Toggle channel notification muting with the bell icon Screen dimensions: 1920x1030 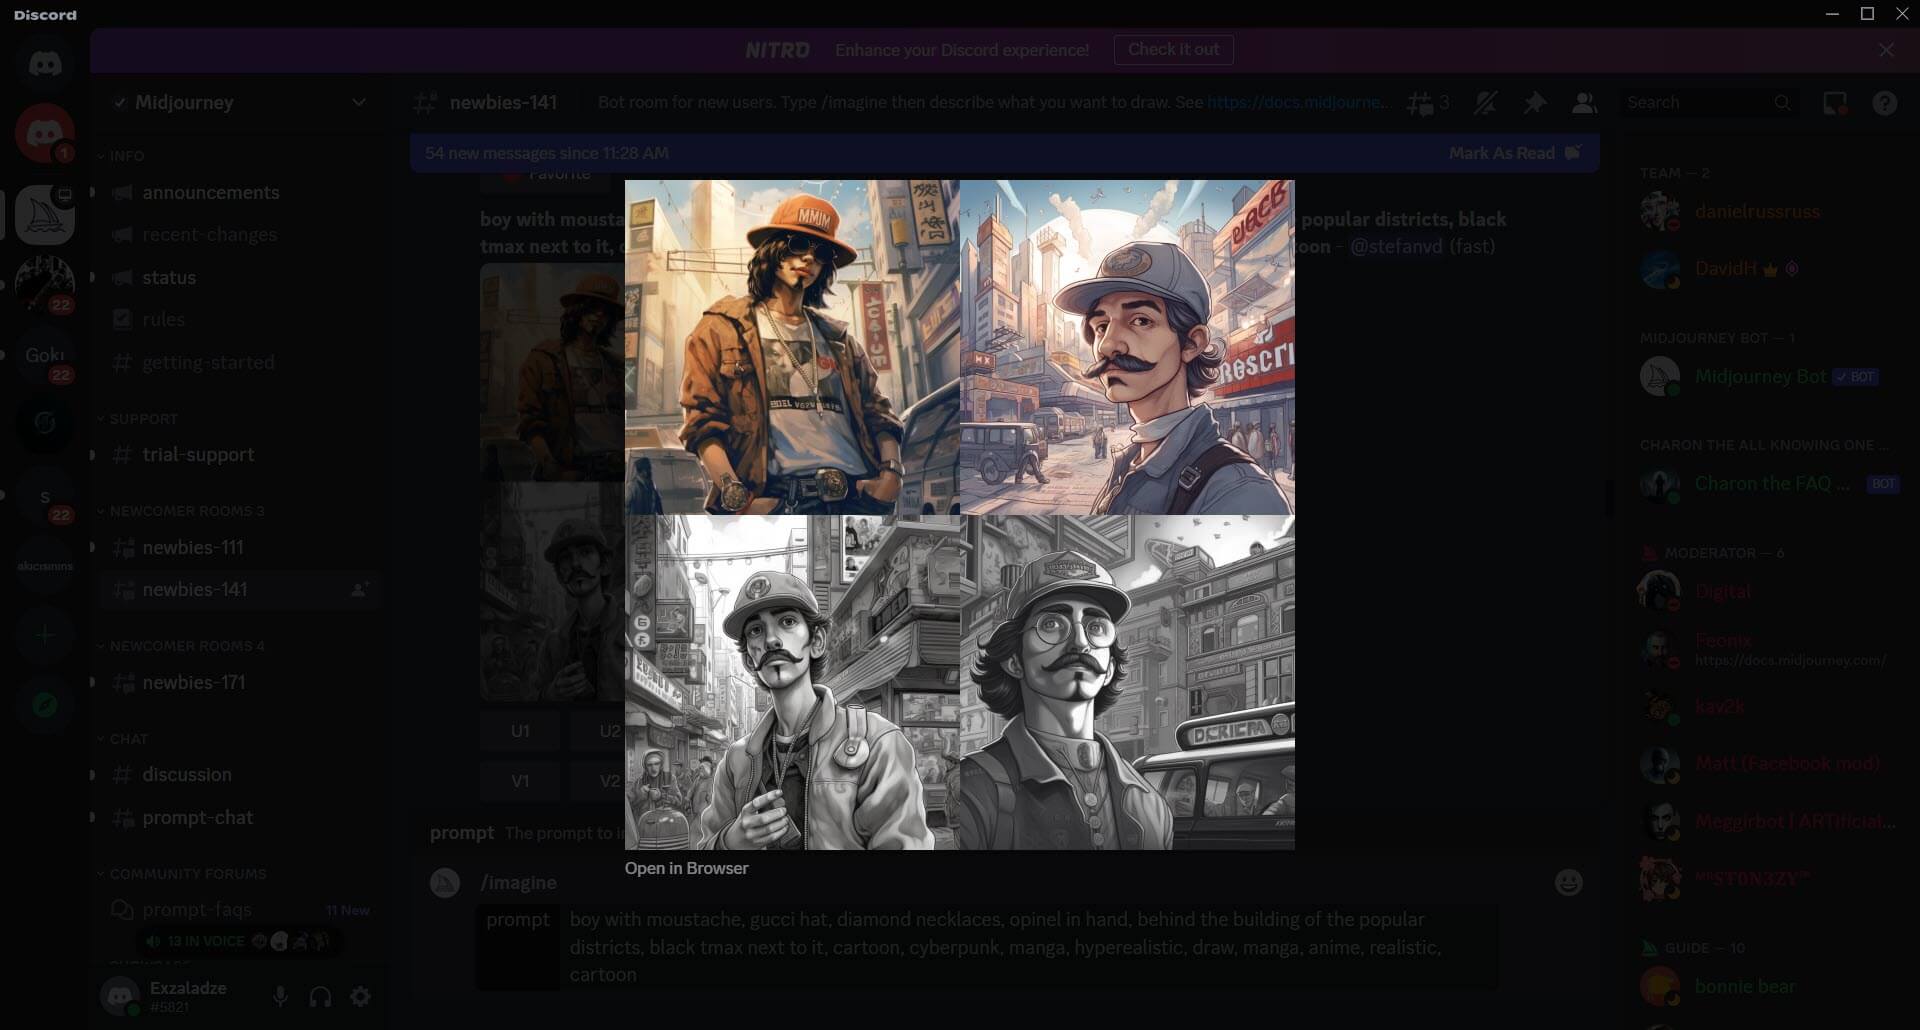coord(1487,102)
